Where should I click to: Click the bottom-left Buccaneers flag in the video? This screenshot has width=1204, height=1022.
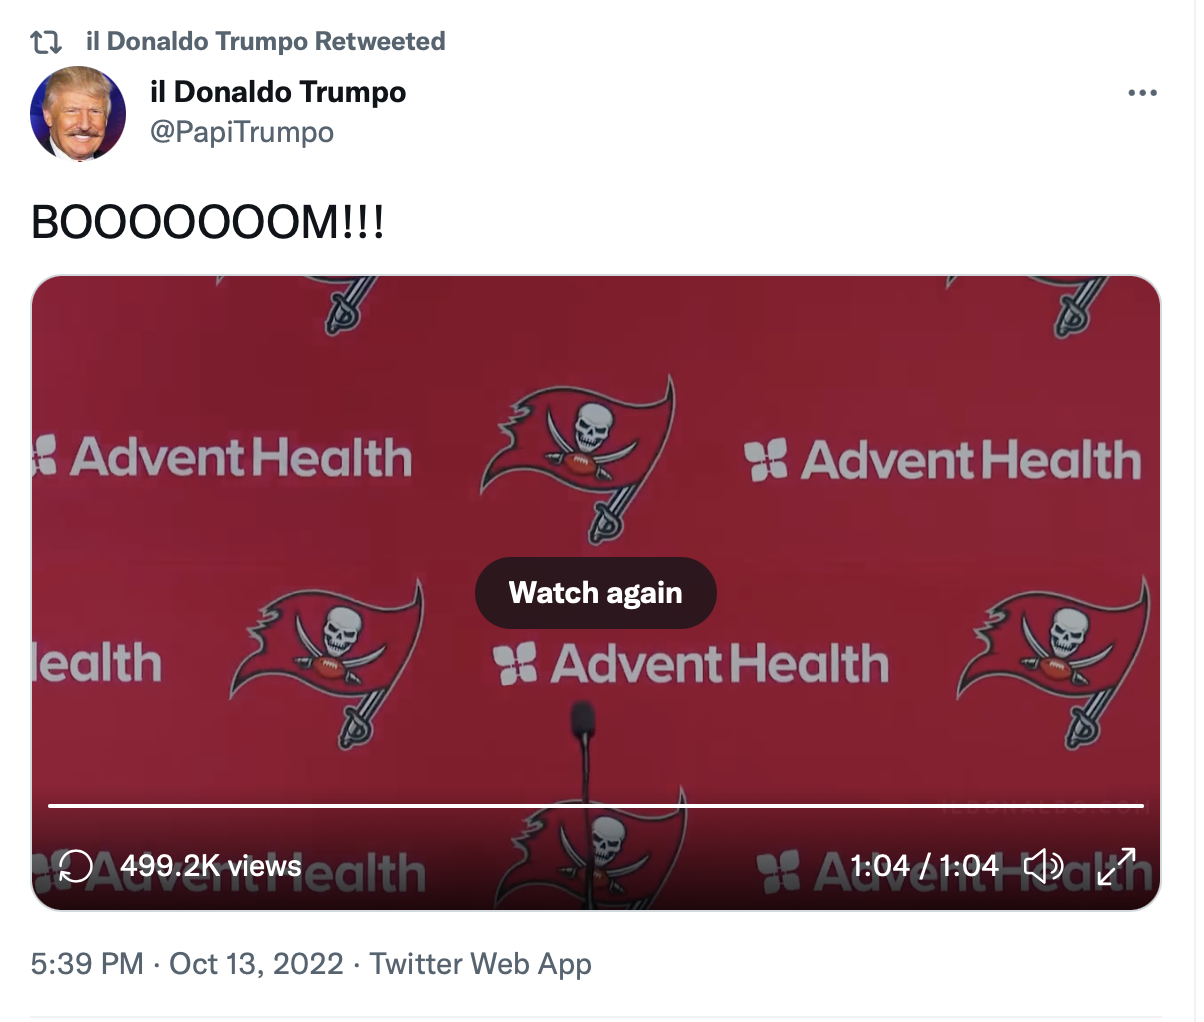[x=327, y=664]
